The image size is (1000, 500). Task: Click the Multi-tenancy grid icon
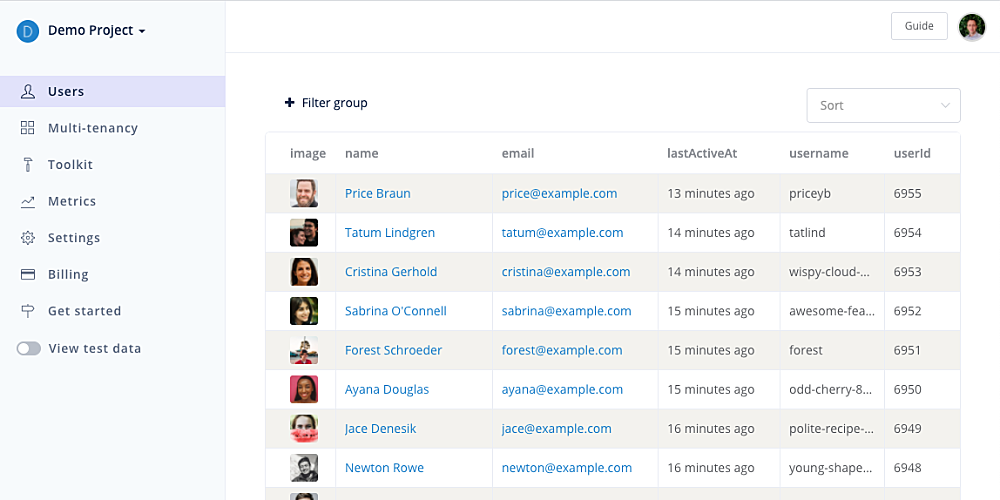[27, 128]
